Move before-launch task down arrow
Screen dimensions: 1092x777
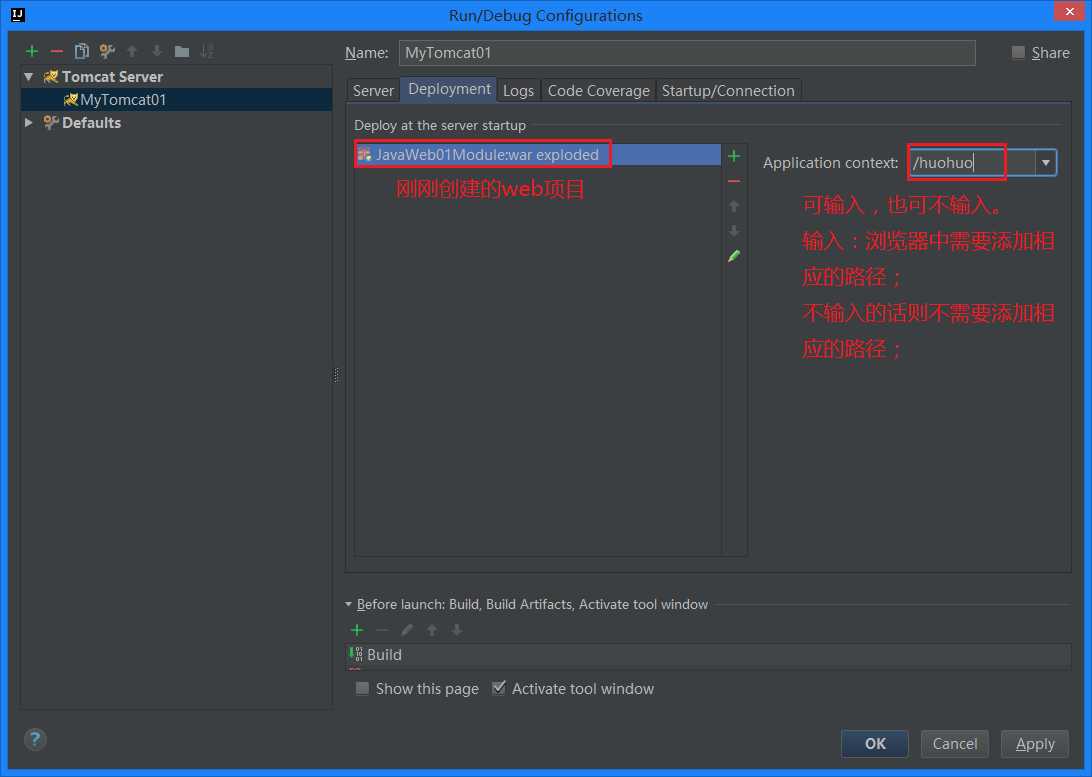[x=457, y=630]
